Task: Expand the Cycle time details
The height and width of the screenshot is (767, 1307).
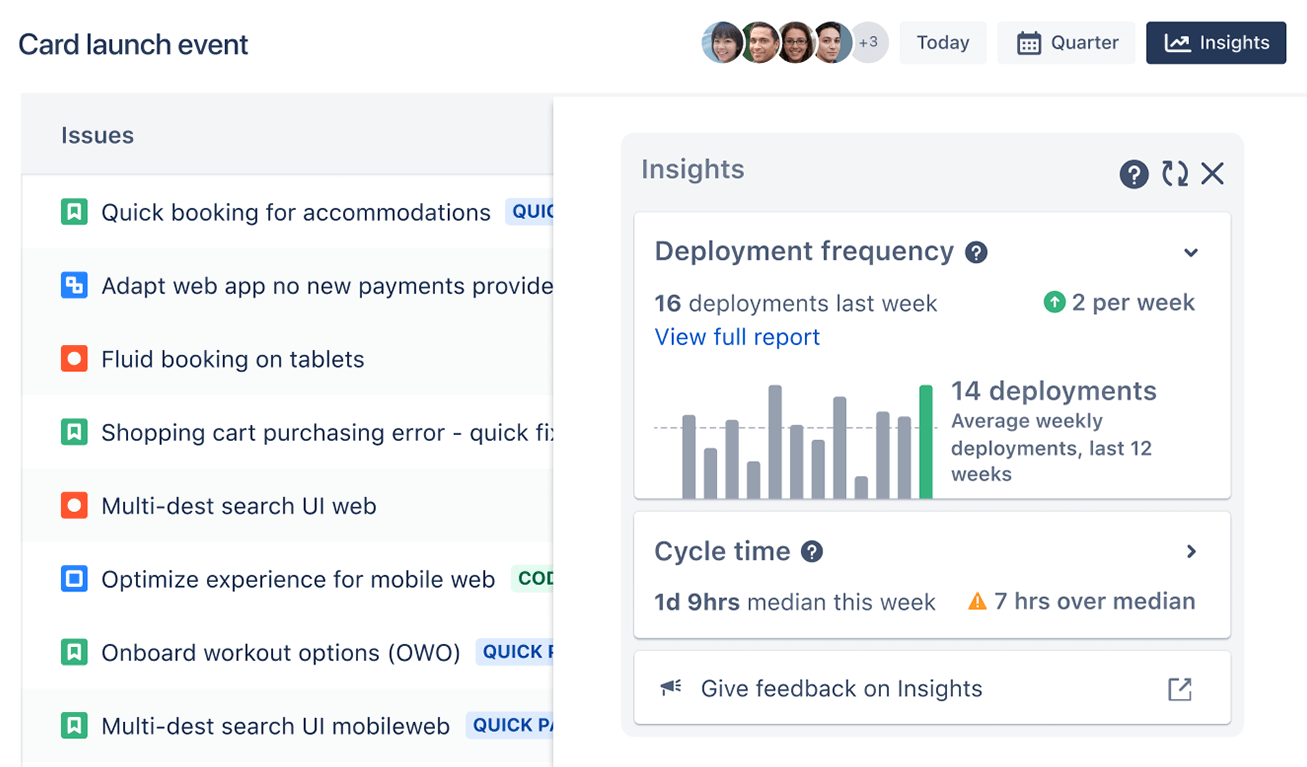Action: 1192,551
